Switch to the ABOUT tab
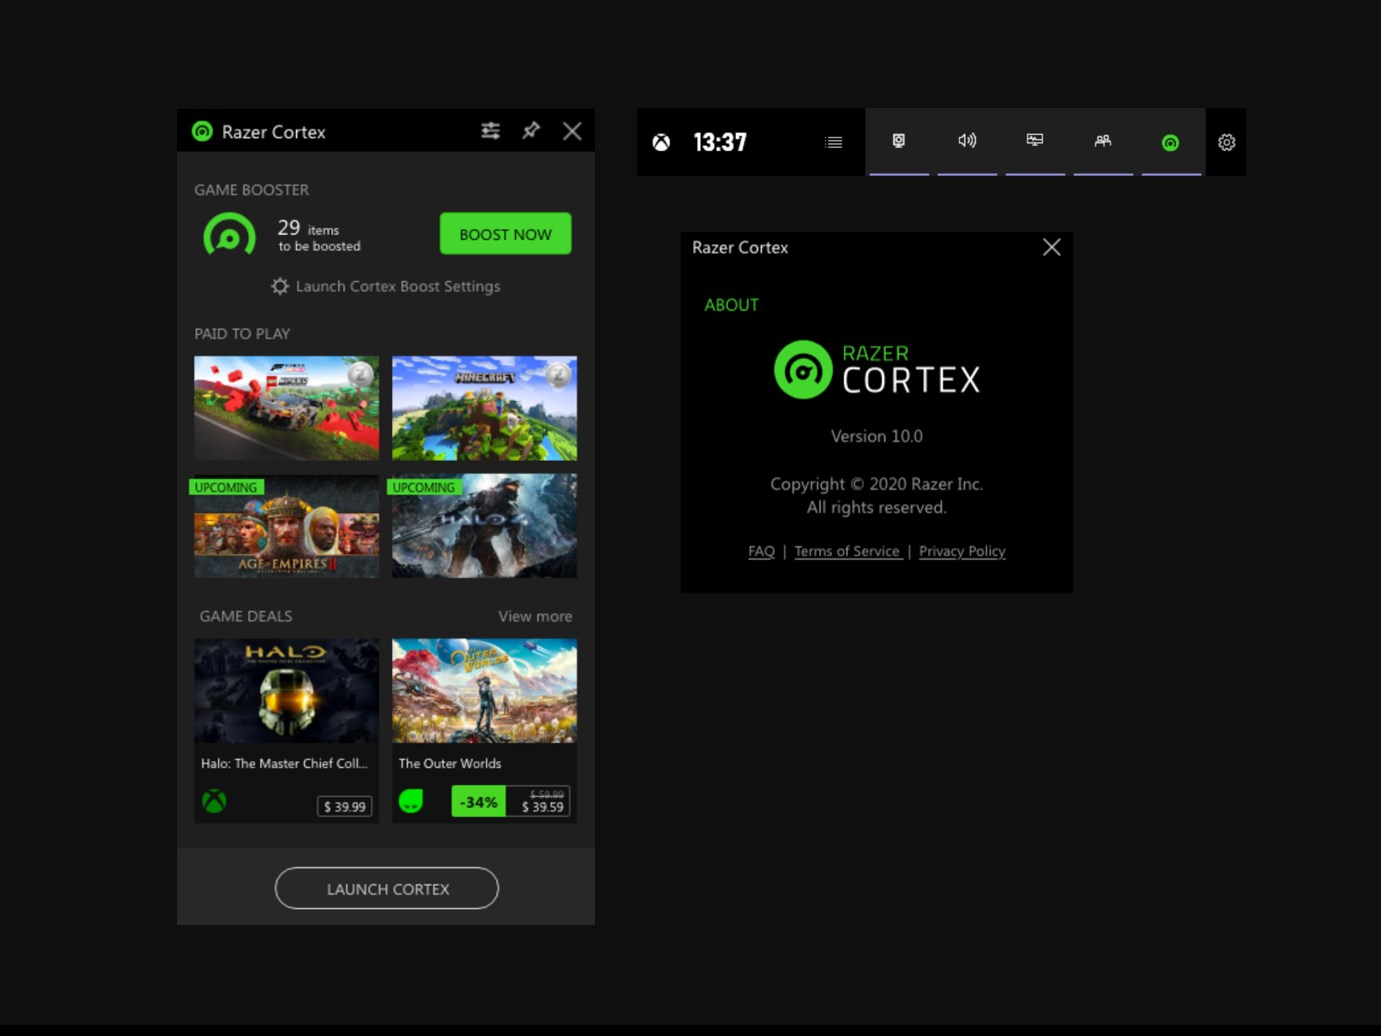The height and width of the screenshot is (1036, 1381). click(731, 305)
